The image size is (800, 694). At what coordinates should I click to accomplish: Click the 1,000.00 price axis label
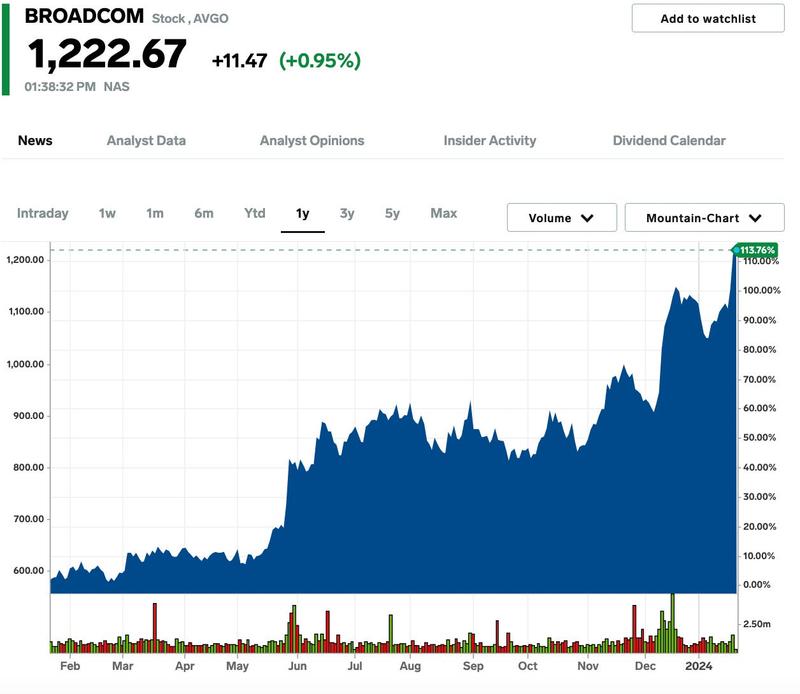(x=26, y=364)
